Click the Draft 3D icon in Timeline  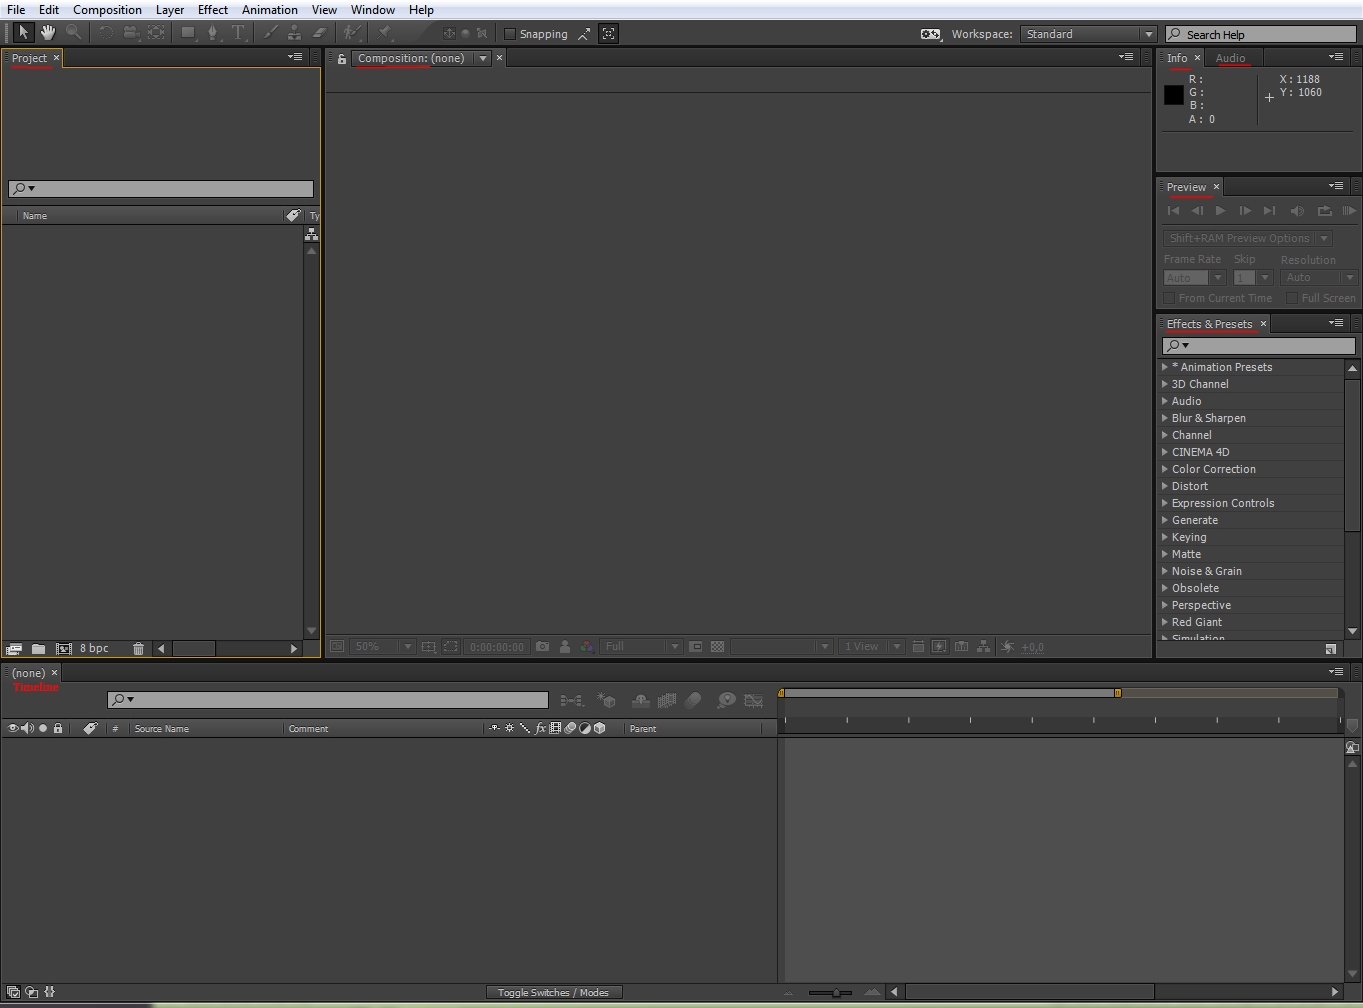click(x=606, y=701)
